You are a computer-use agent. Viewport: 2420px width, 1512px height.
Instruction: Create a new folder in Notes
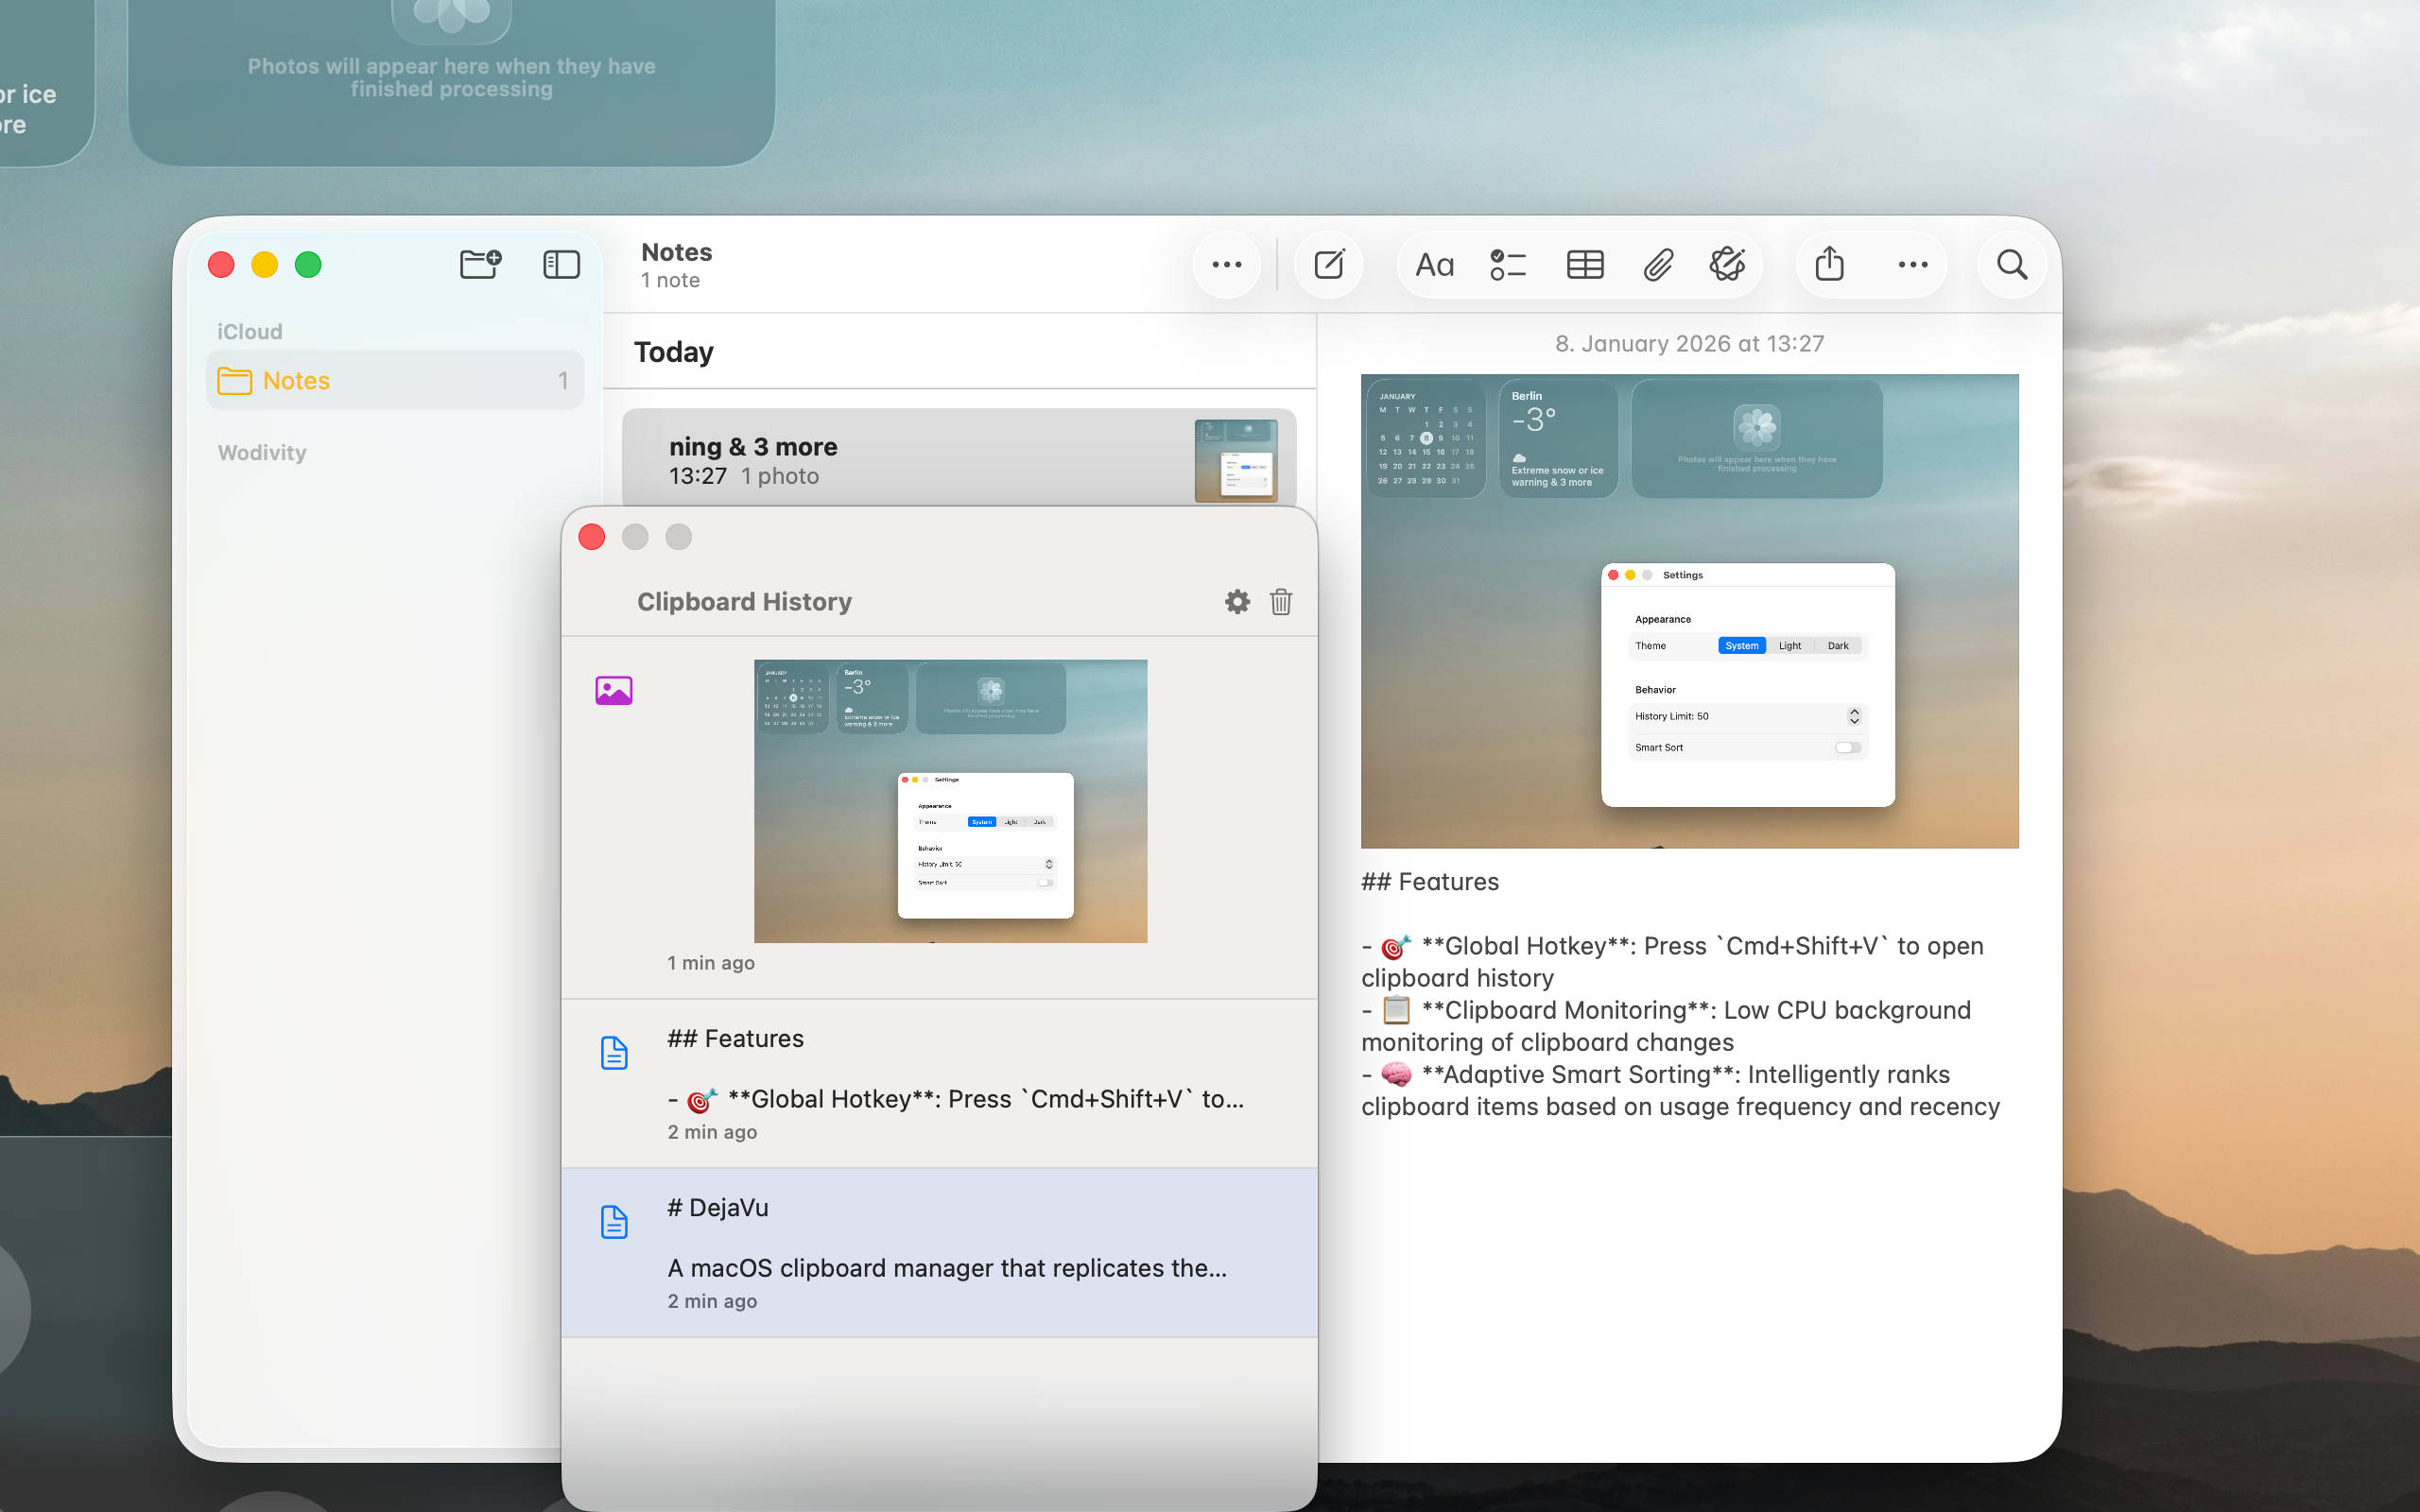click(x=480, y=264)
